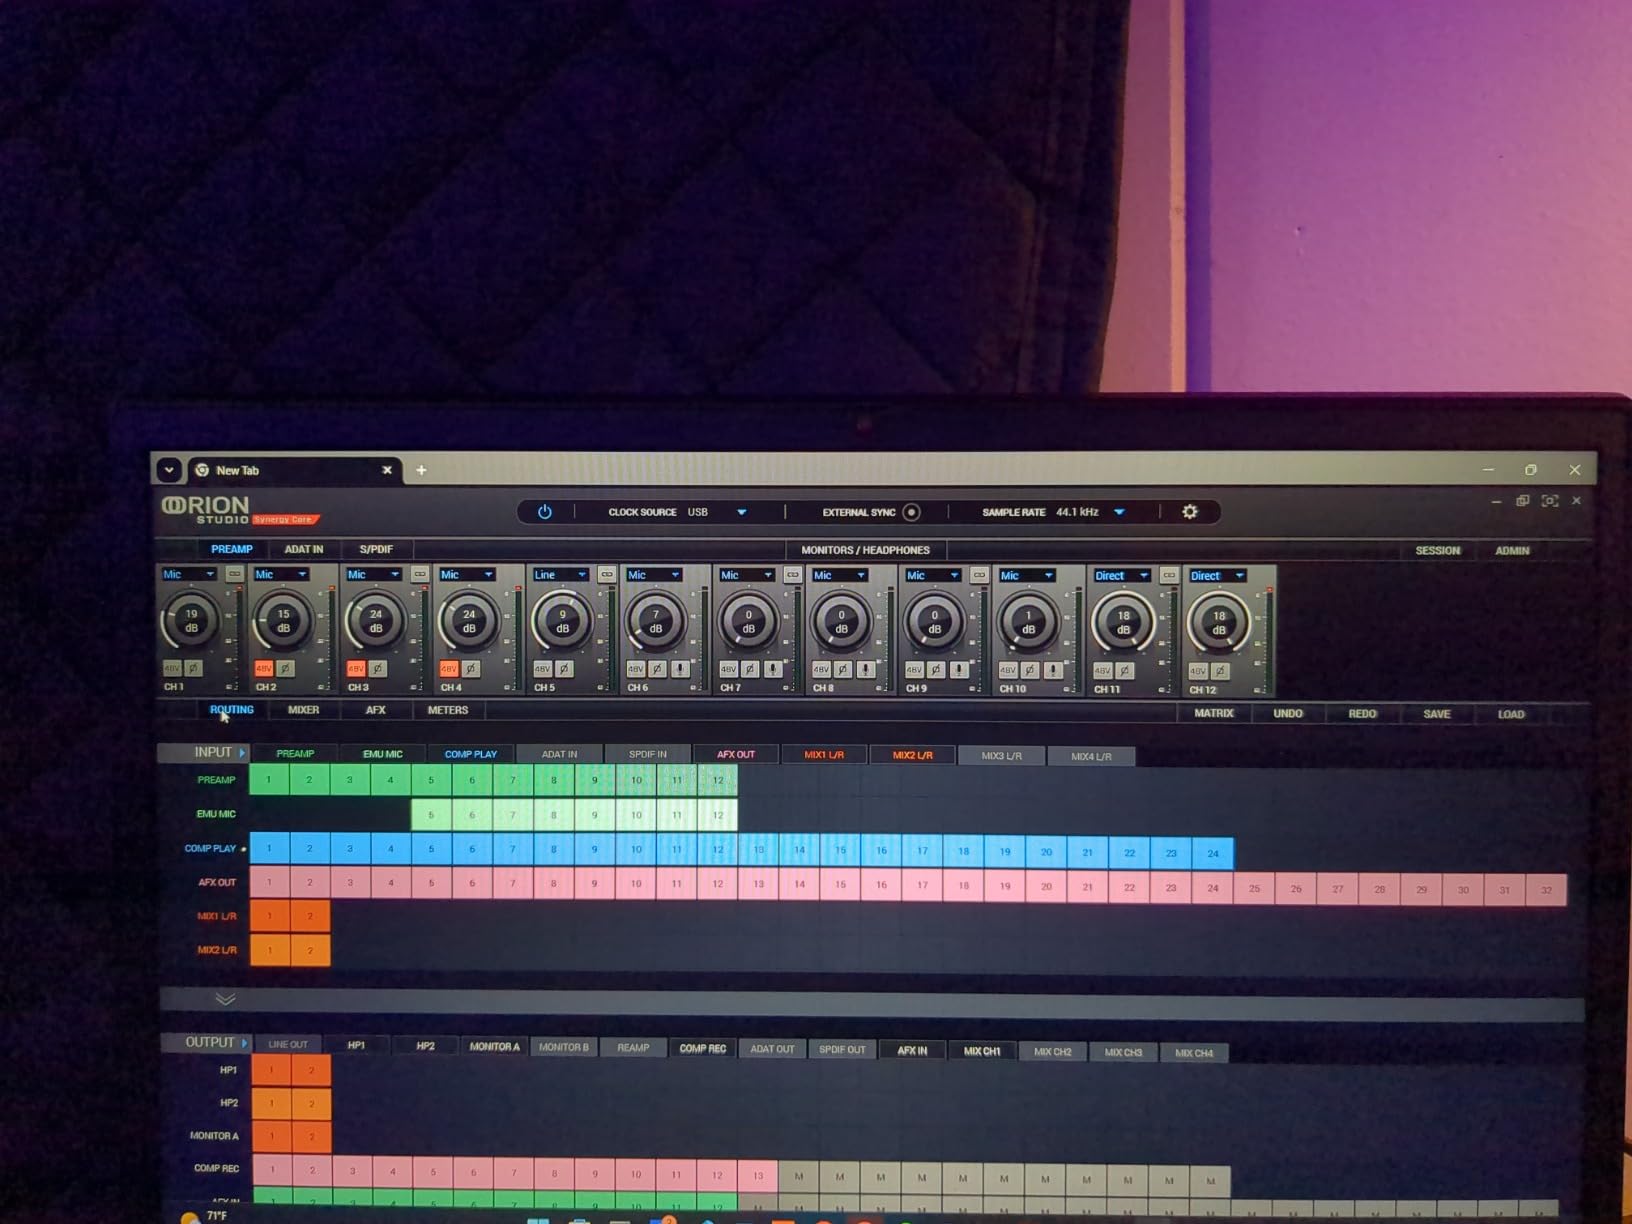Toggle the External Sync radio button
This screenshot has width=1632, height=1224.
coord(911,512)
